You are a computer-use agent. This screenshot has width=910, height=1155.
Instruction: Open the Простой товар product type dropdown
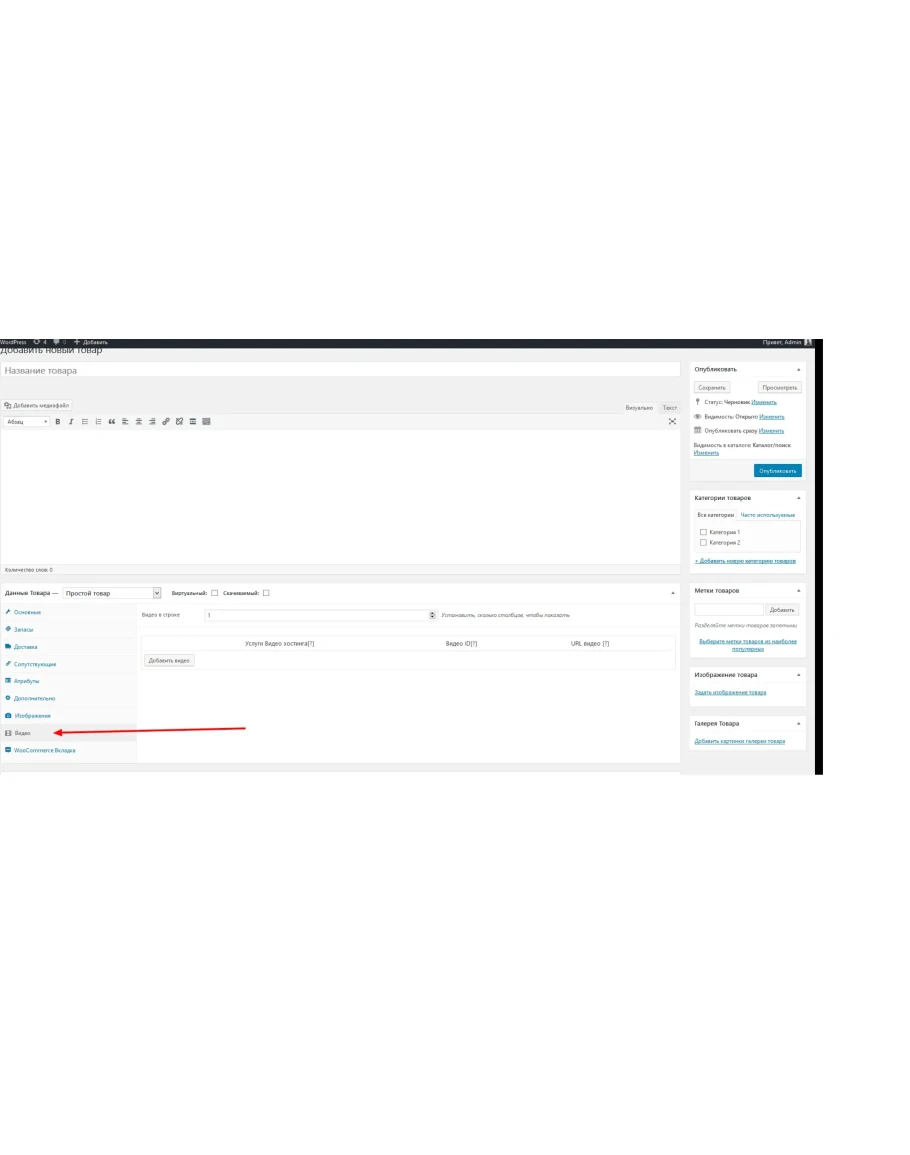[x=111, y=593]
